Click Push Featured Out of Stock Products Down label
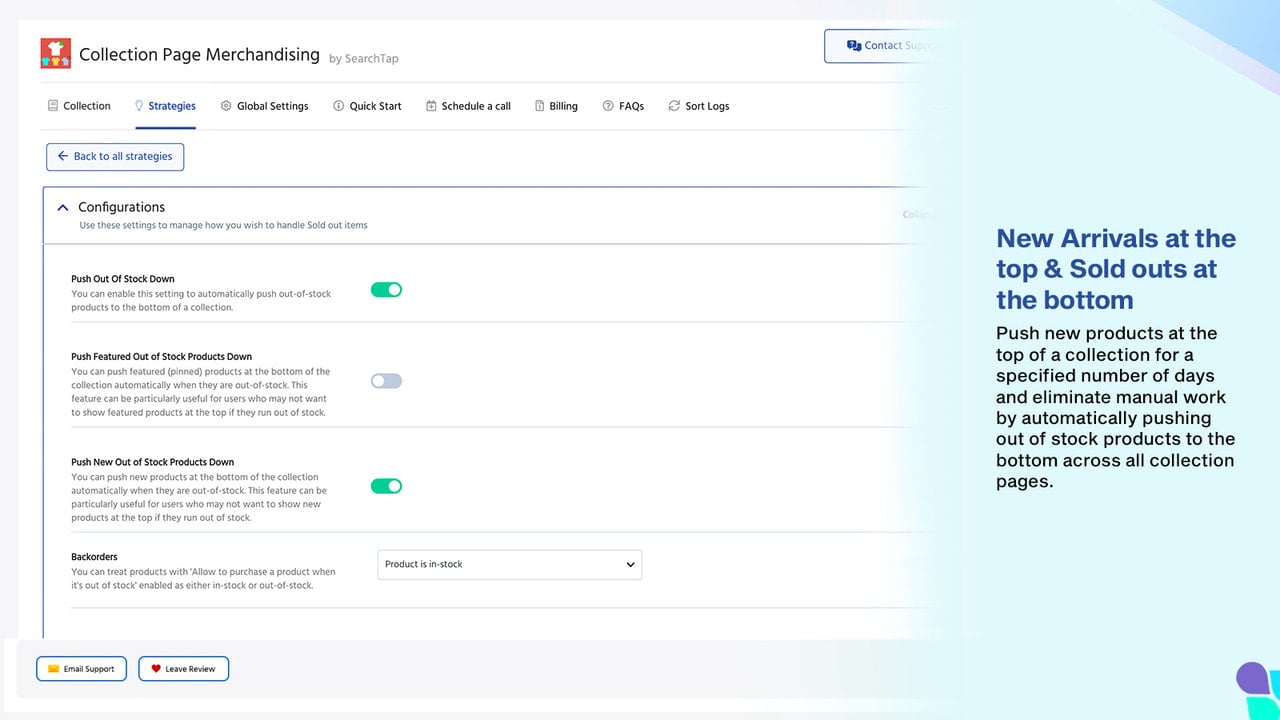 [x=161, y=356]
